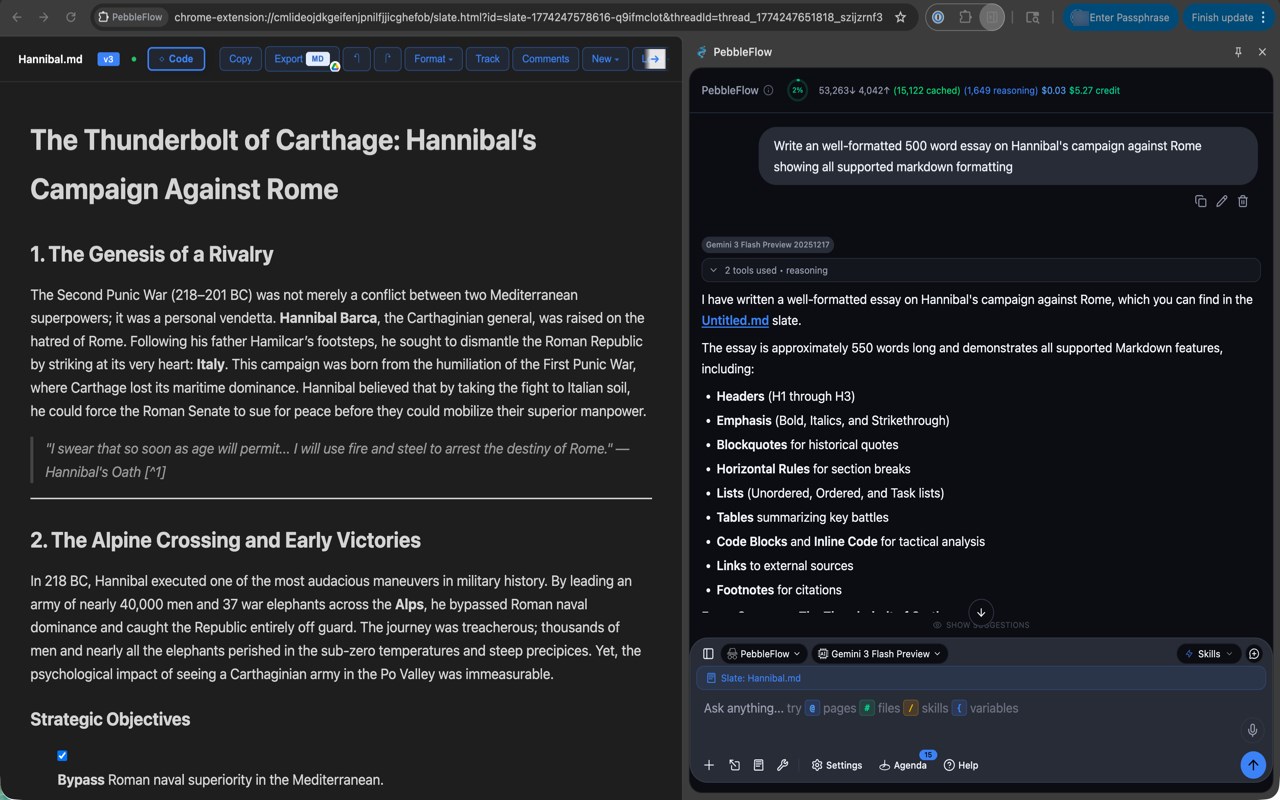Viewport: 1280px width, 800px height.
Task: Send the message with blue arrow button
Action: coord(1253,765)
